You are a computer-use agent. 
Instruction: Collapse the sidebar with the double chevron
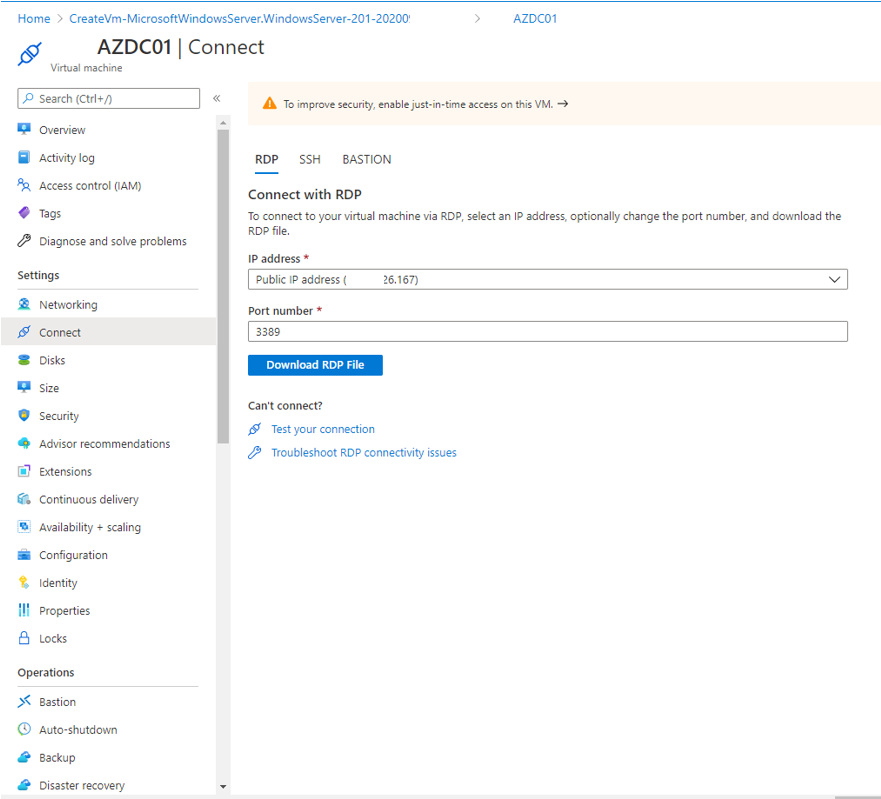(x=217, y=98)
